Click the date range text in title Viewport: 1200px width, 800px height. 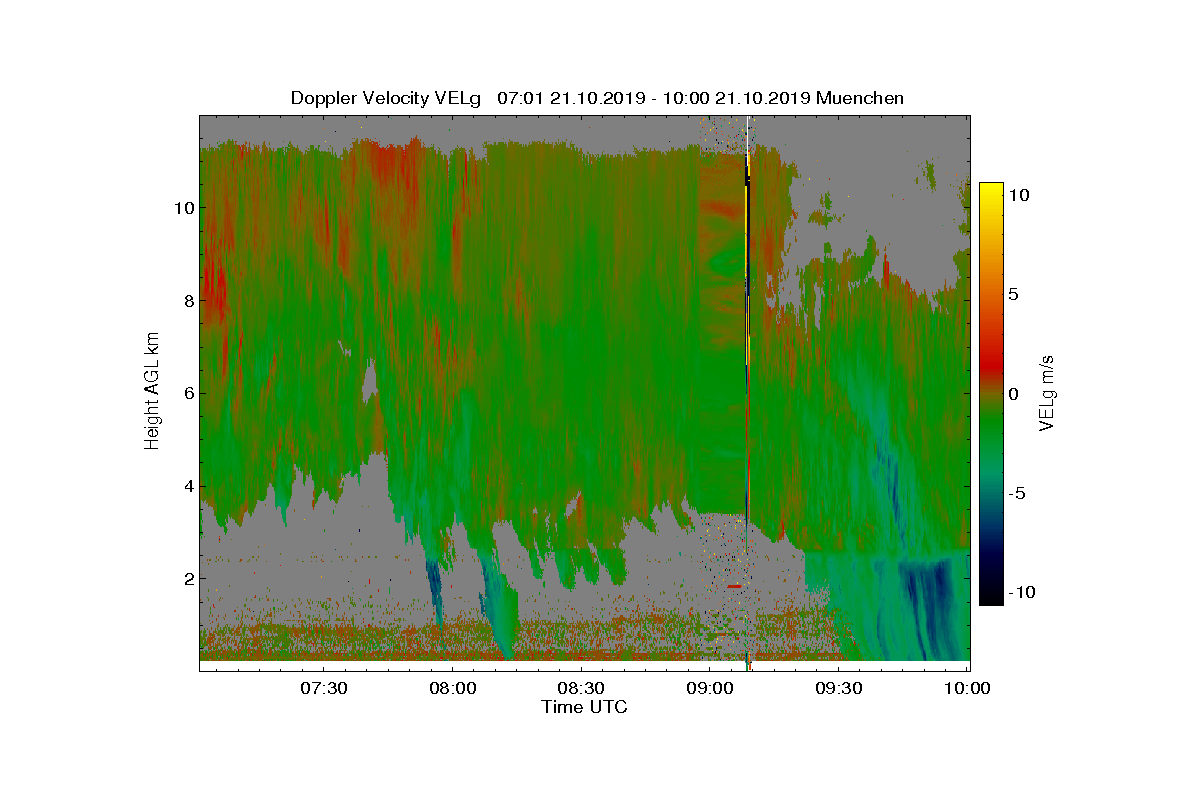click(654, 98)
